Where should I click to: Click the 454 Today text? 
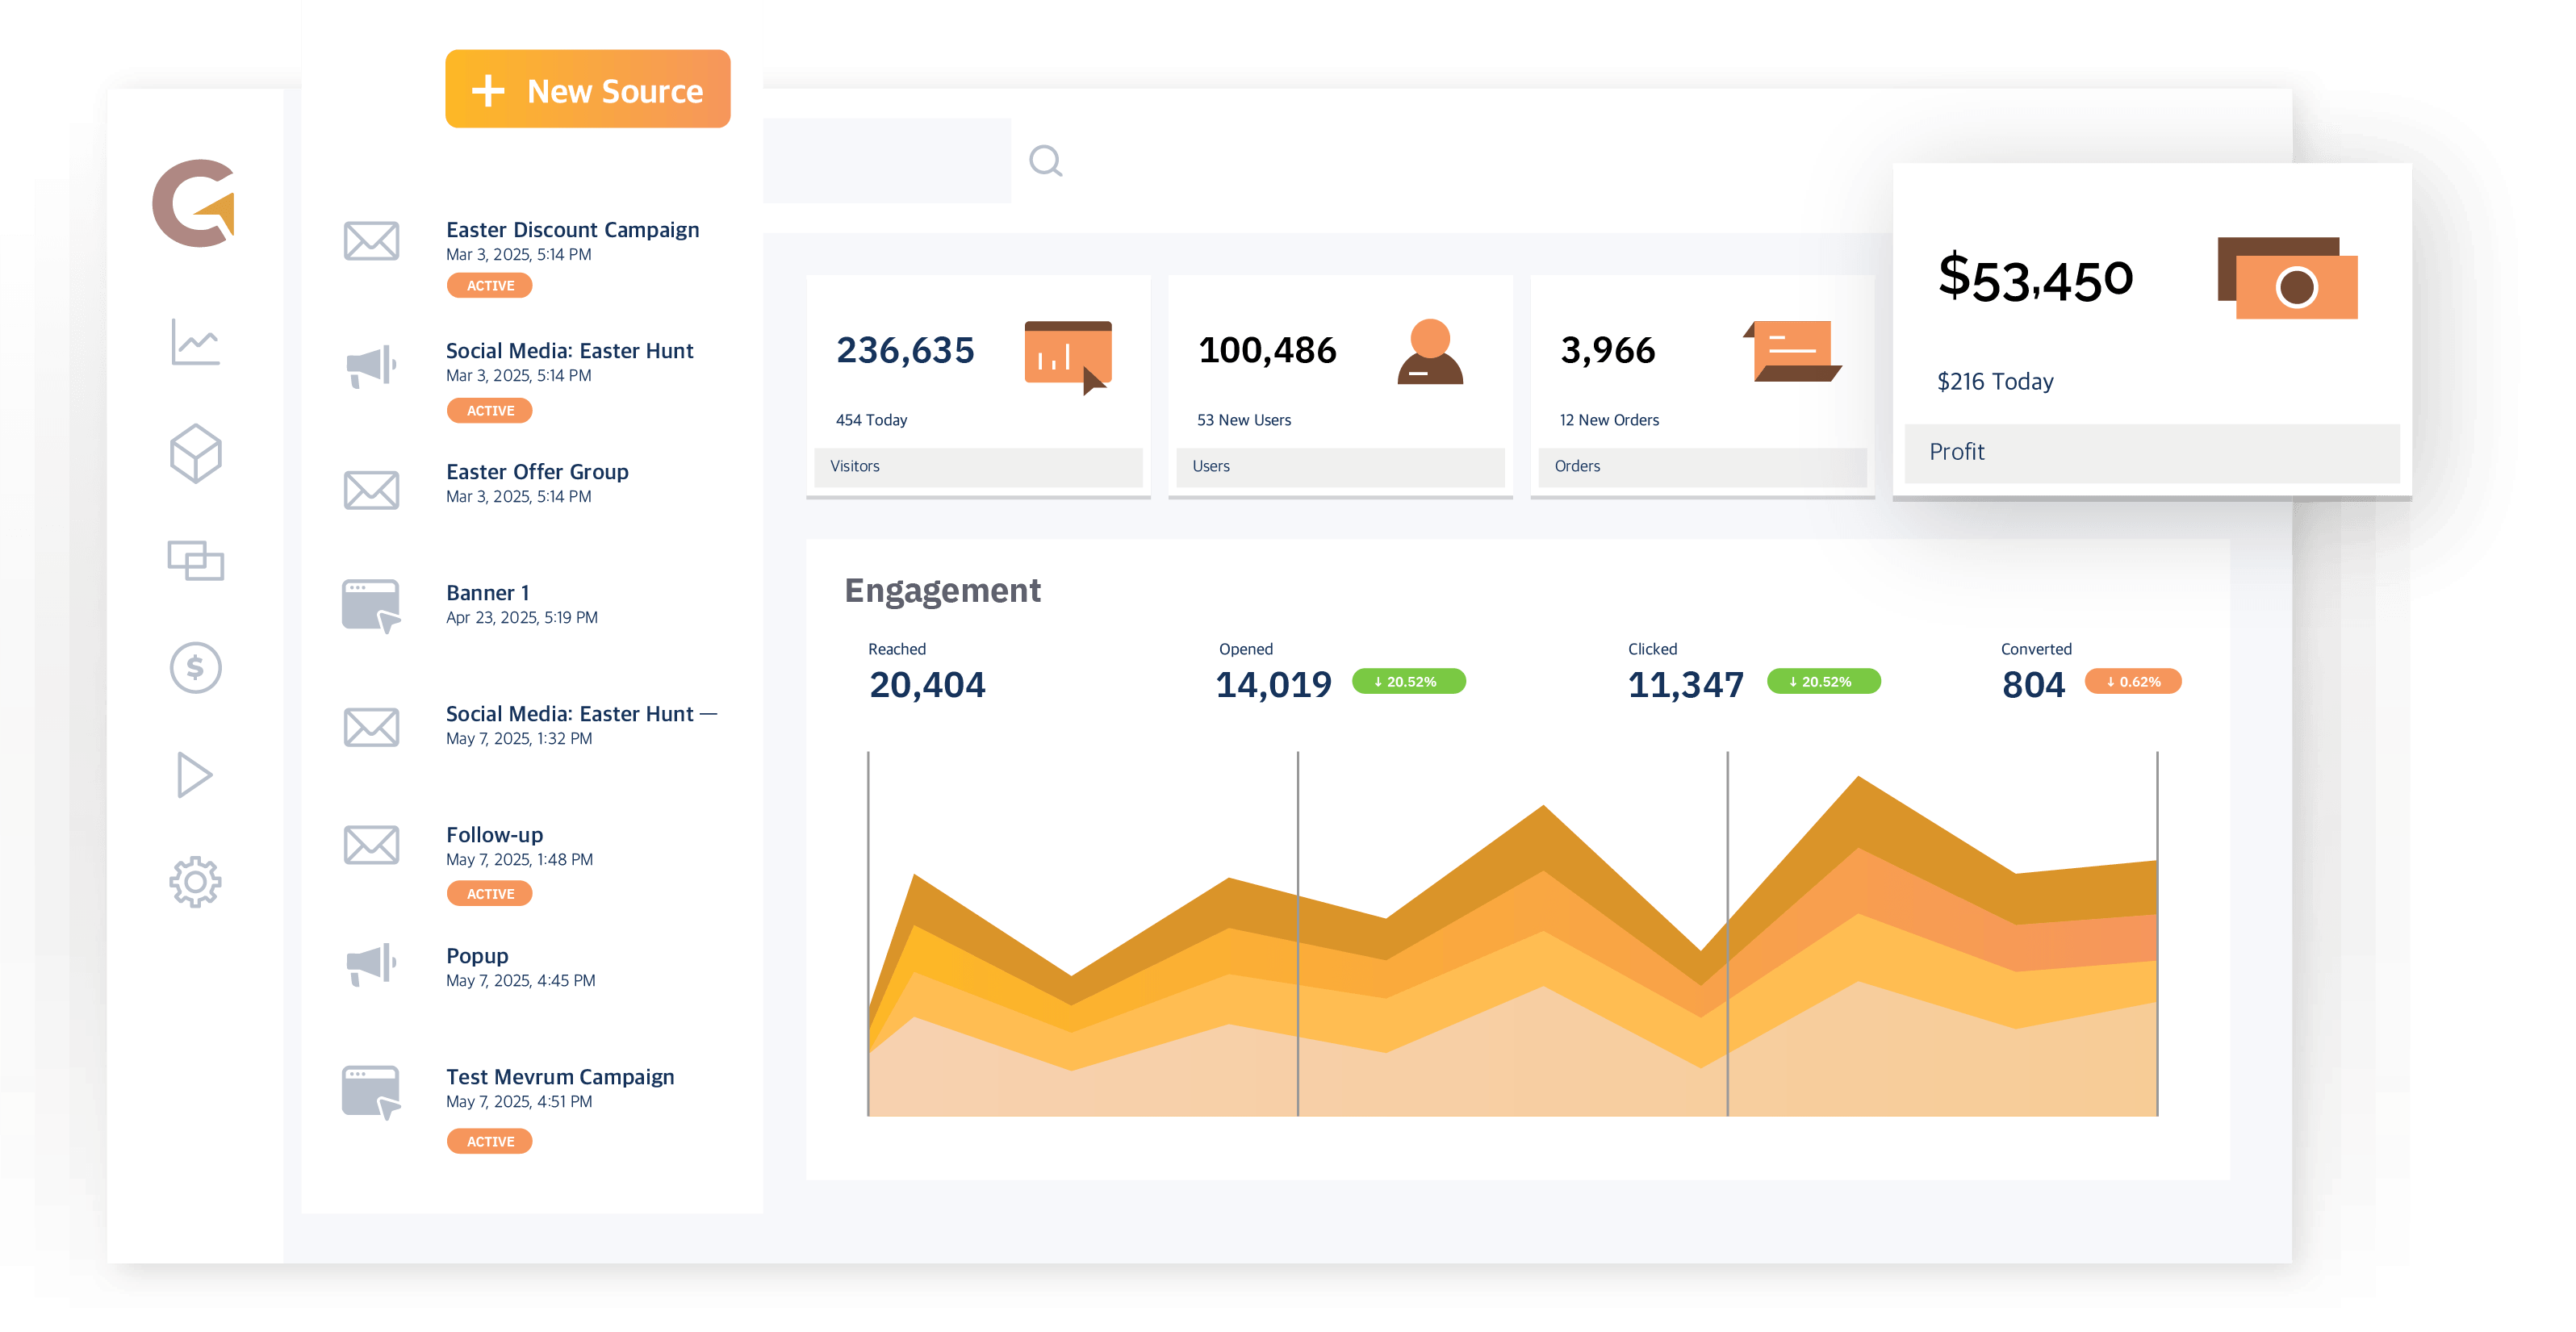[x=871, y=420]
